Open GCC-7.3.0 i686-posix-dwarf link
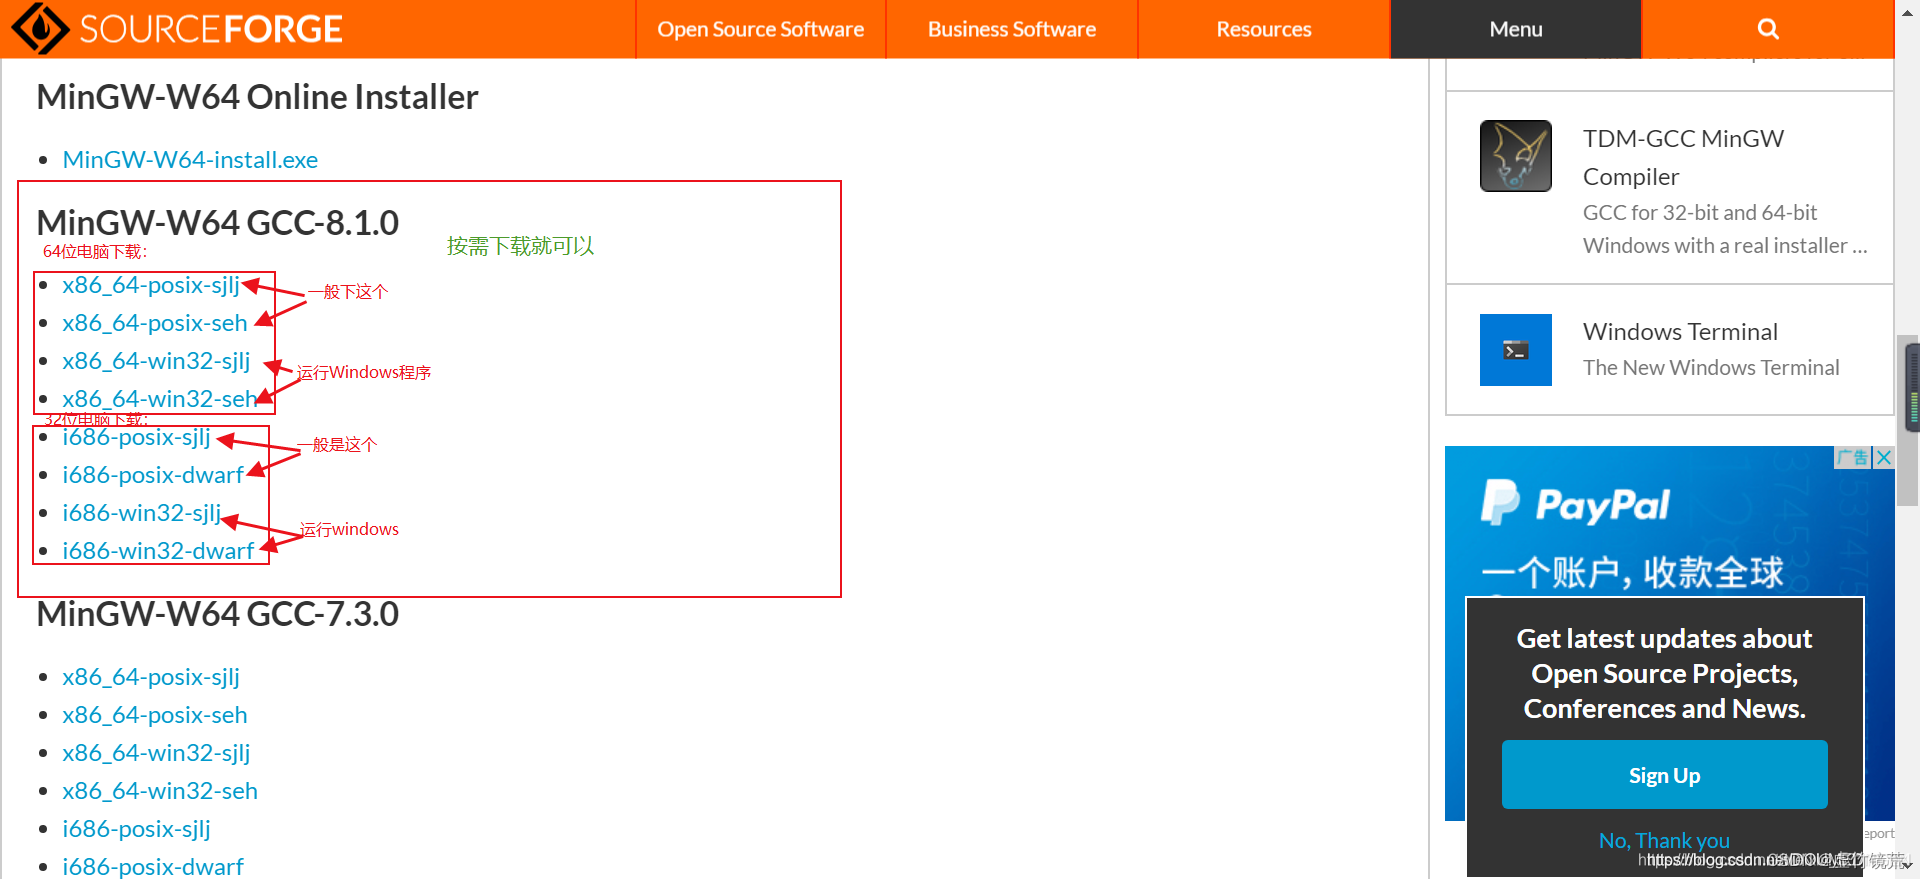Screen dimensions: 1920x879 point(153,866)
